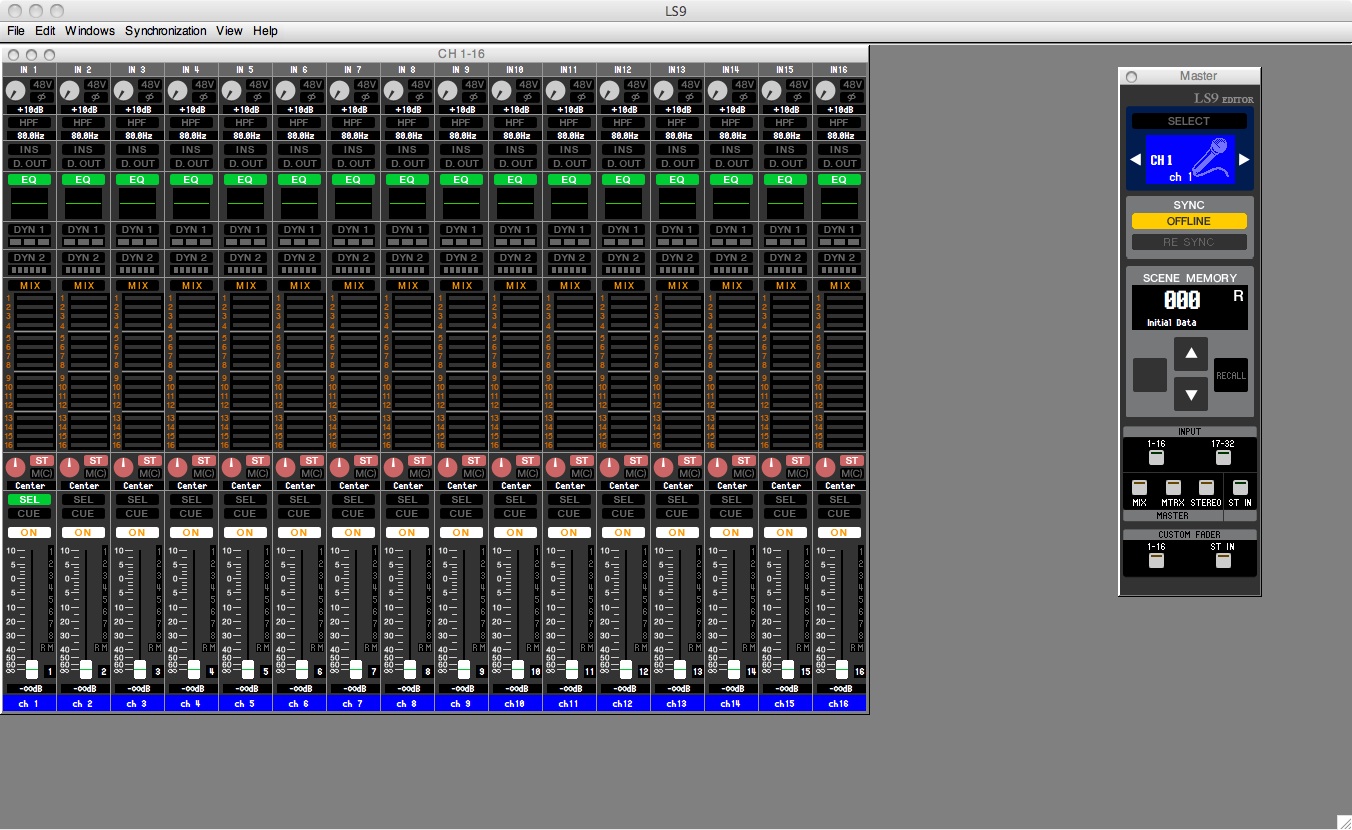Click the pan knob on ch 6
This screenshot has height=830, width=1352.
(x=285, y=467)
